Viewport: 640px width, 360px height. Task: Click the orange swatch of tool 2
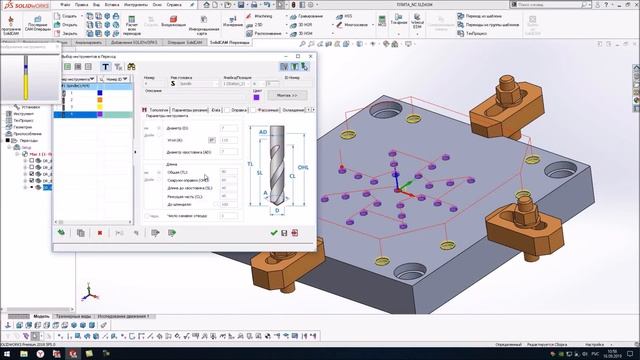(x=100, y=100)
